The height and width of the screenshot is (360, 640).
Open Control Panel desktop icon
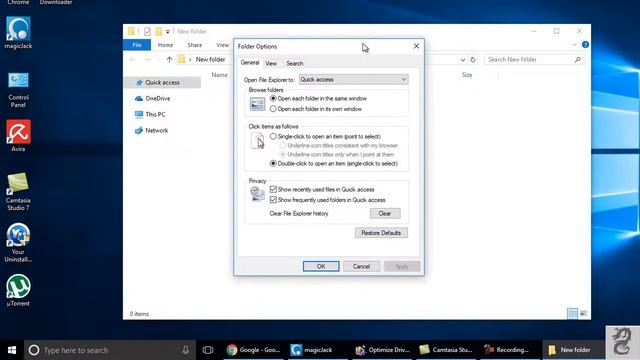click(x=18, y=90)
